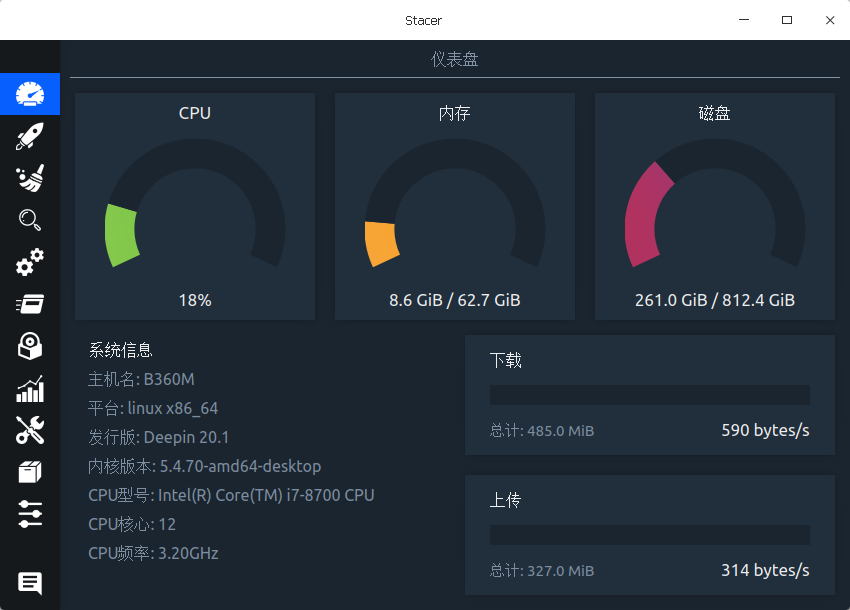Click the 261.0 GiB / 812.4 GiB value

click(714, 300)
